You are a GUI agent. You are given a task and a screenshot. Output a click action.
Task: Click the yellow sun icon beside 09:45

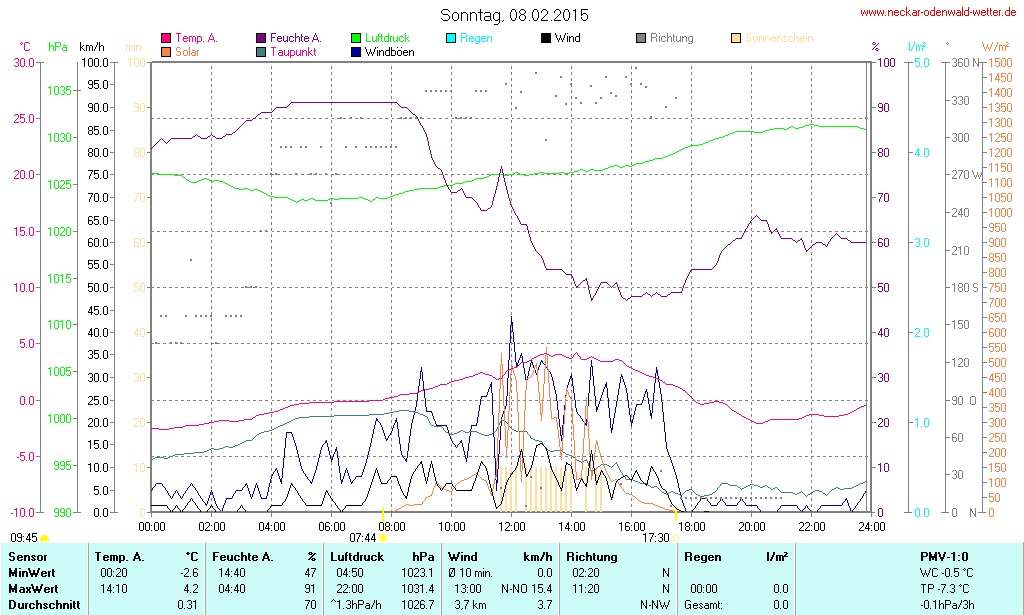[x=44, y=540]
